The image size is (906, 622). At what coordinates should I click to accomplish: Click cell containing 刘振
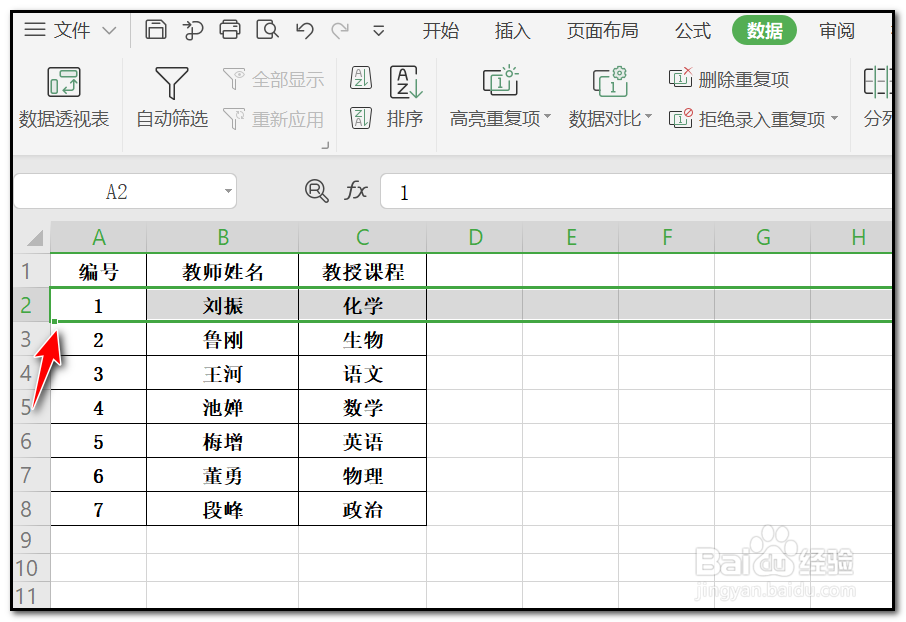(222, 305)
